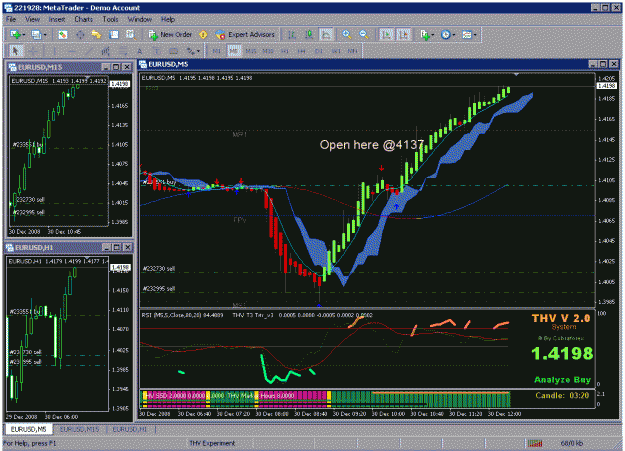Image resolution: width=625 pixels, height=451 pixels.
Task: Toggle the Chart Shift button
Action: 403,35
